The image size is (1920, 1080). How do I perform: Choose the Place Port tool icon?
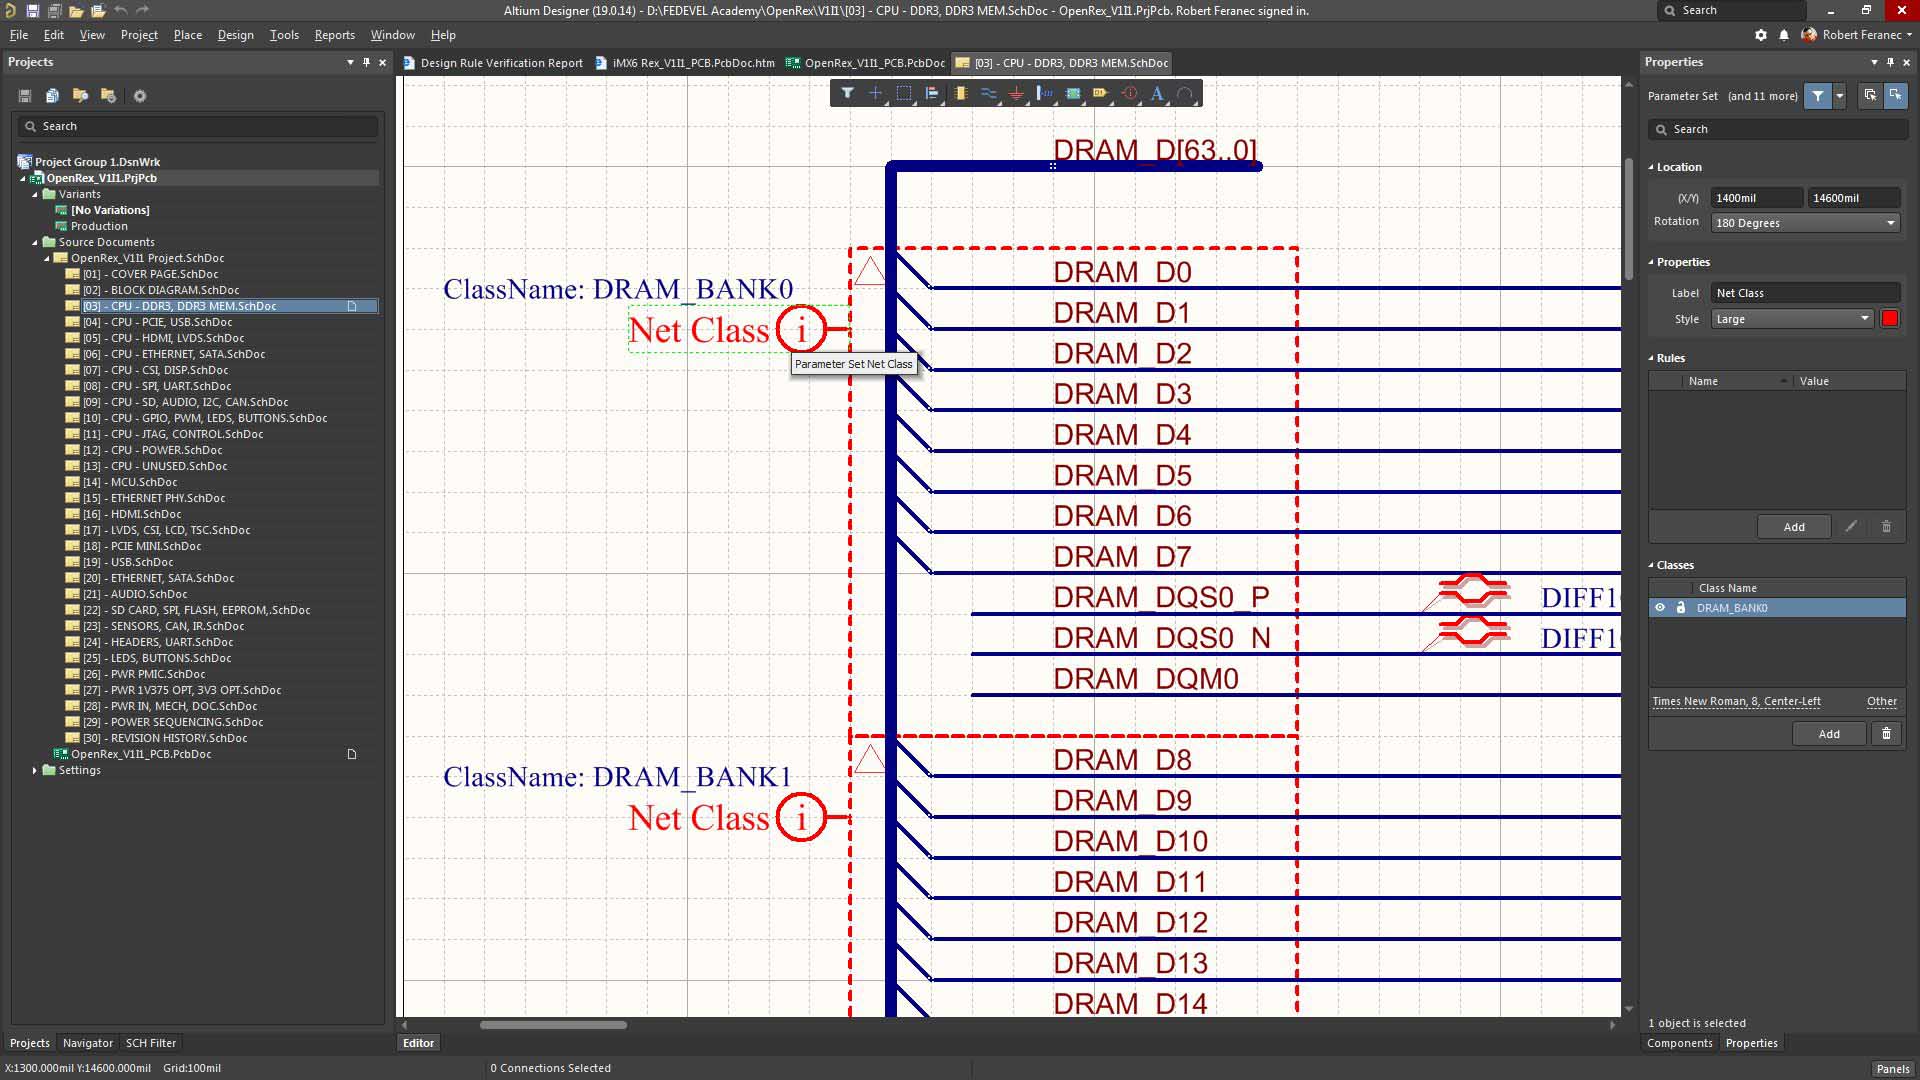pyautogui.click(x=1101, y=93)
